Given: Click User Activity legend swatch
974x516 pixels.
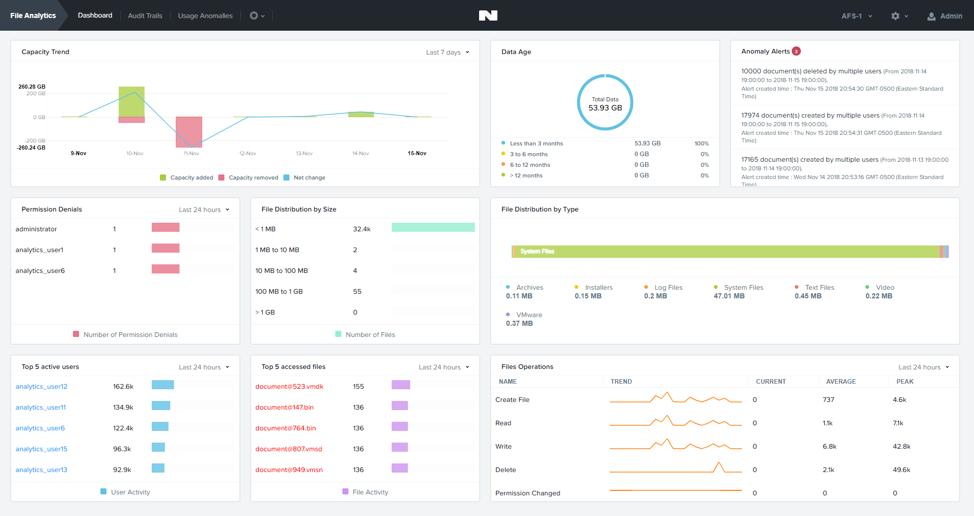Looking at the screenshot, I should [x=104, y=492].
